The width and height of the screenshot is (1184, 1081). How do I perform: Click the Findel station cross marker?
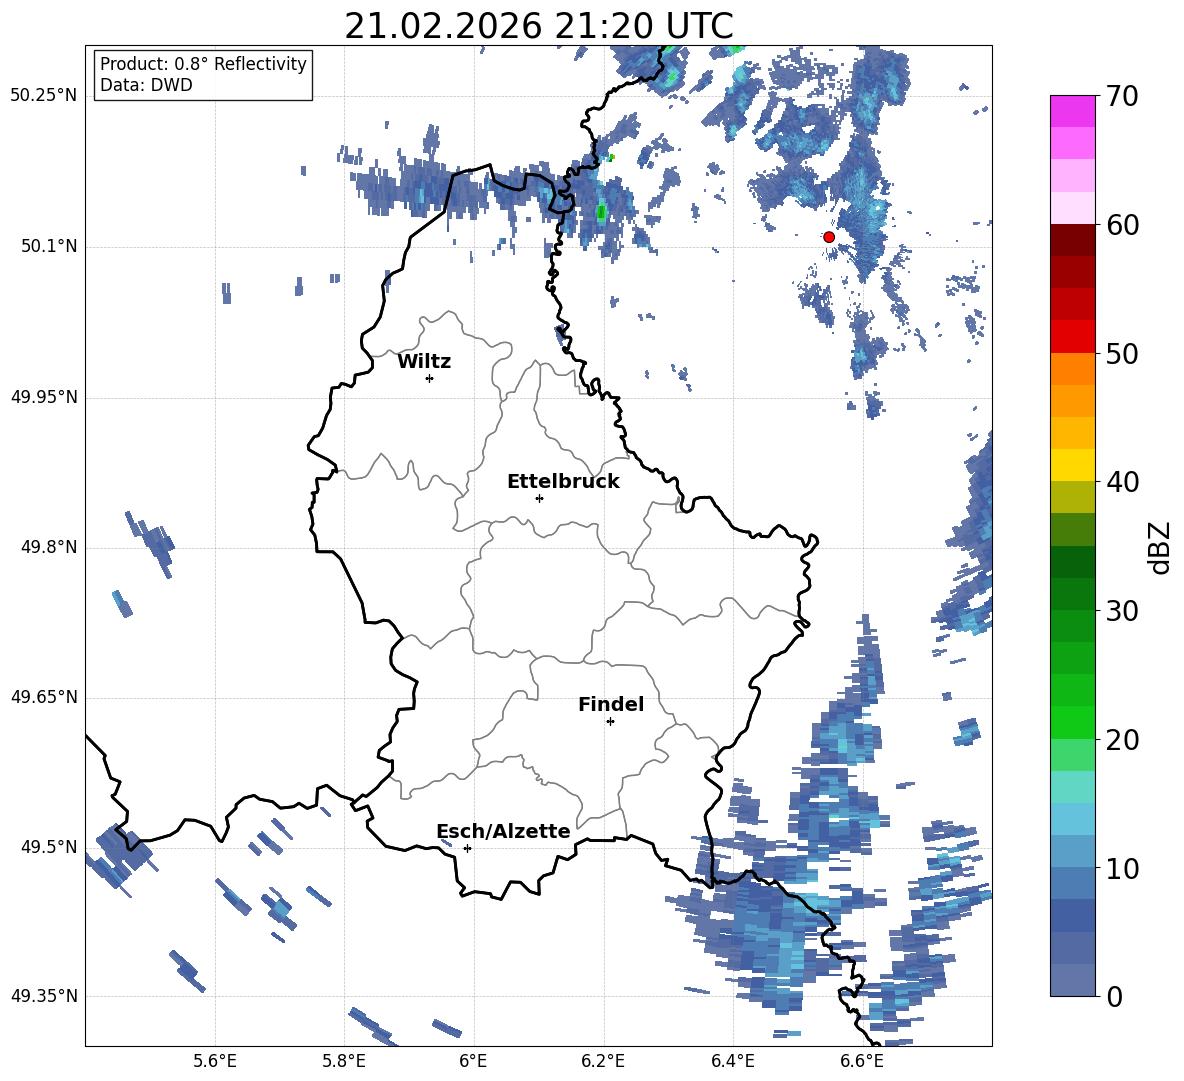pos(610,722)
